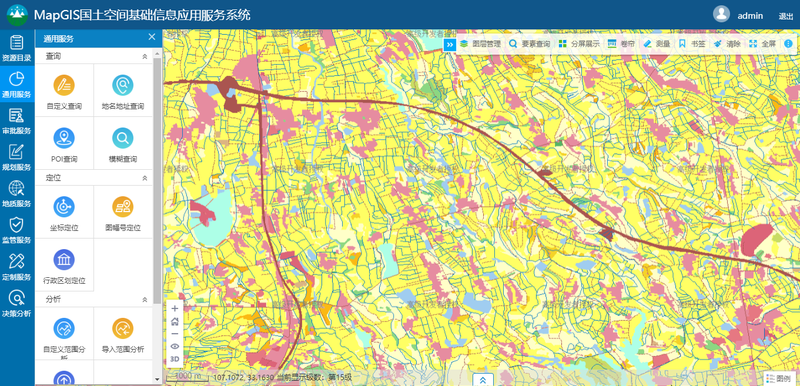The image size is (800, 386).
Task: Toggle the 3D view mode
Action: pyautogui.click(x=174, y=359)
